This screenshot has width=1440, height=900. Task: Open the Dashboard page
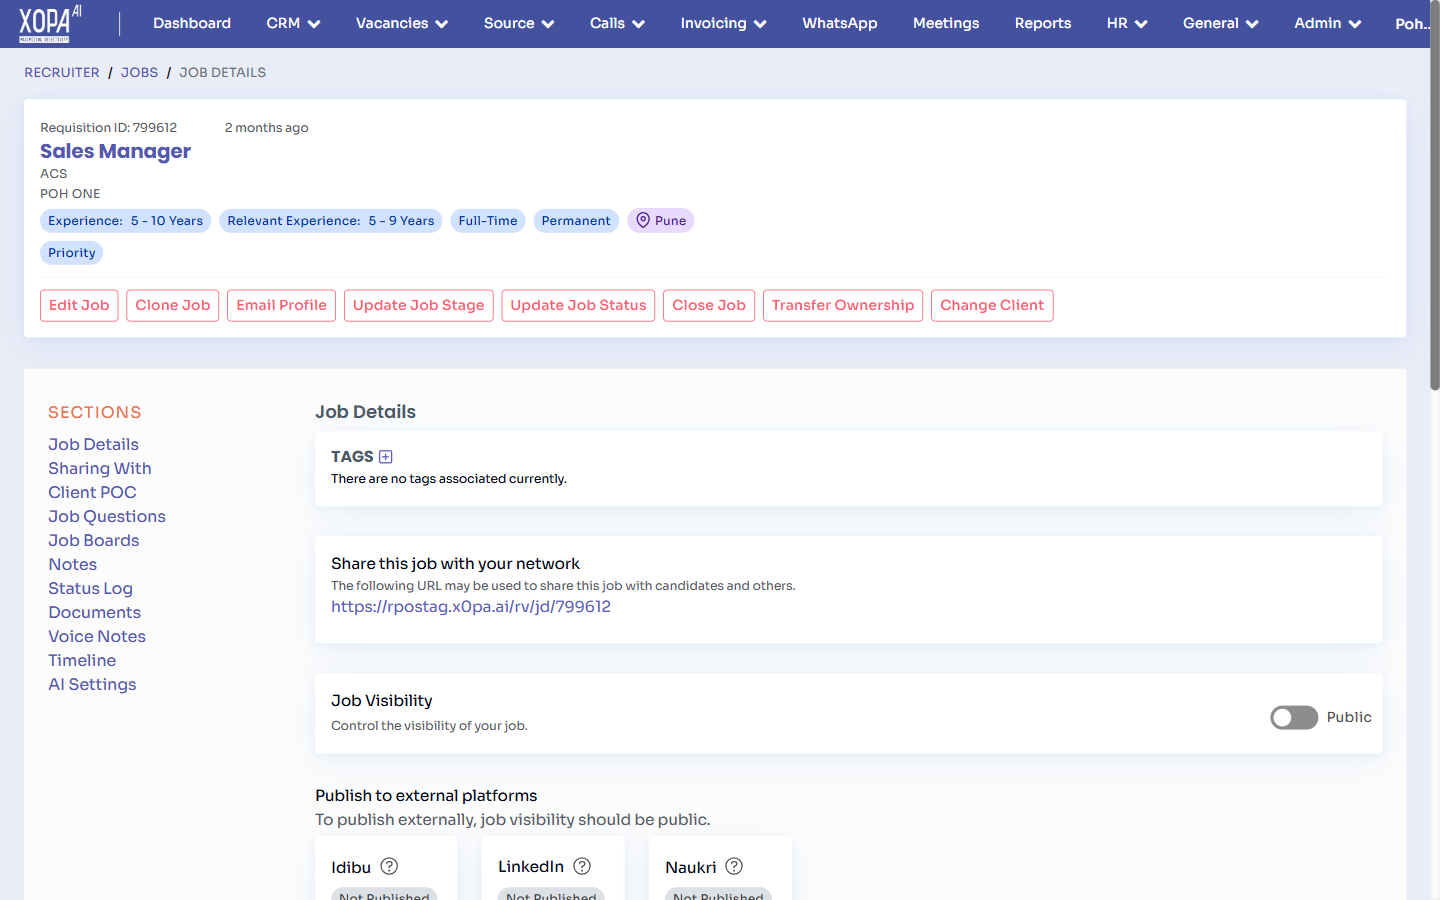192,23
